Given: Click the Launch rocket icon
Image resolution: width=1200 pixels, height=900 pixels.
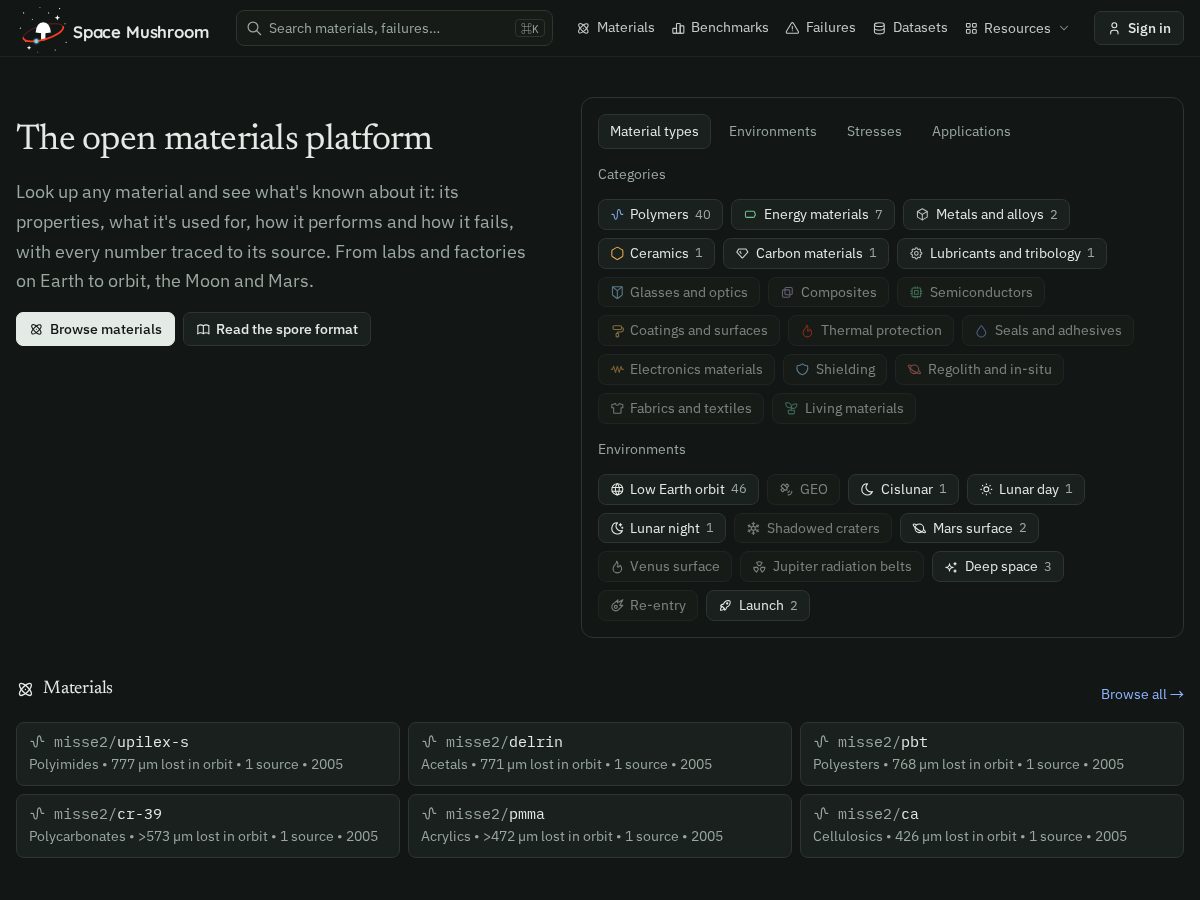Looking at the screenshot, I should pyautogui.click(x=725, y=605).
